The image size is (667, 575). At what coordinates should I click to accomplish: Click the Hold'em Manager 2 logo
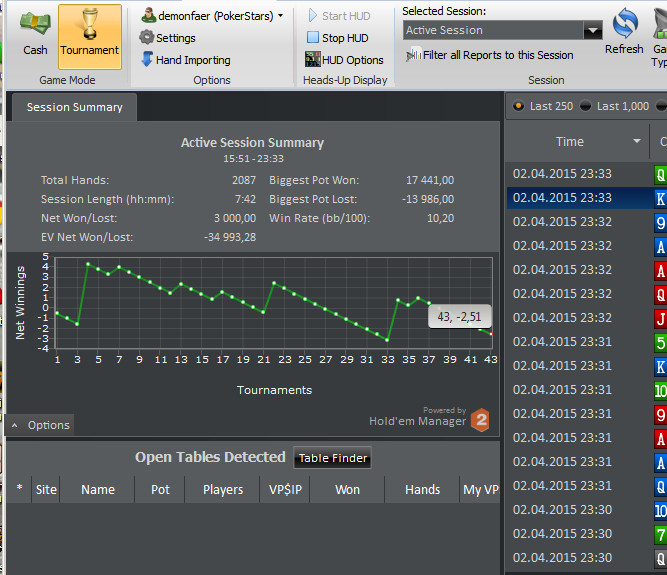point(481,420)
